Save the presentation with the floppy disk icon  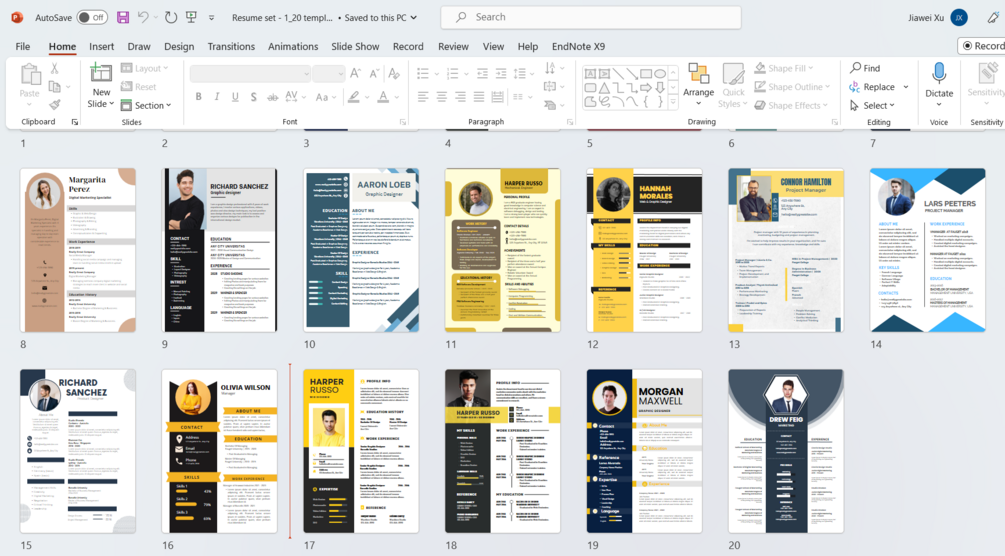point(123,17)
